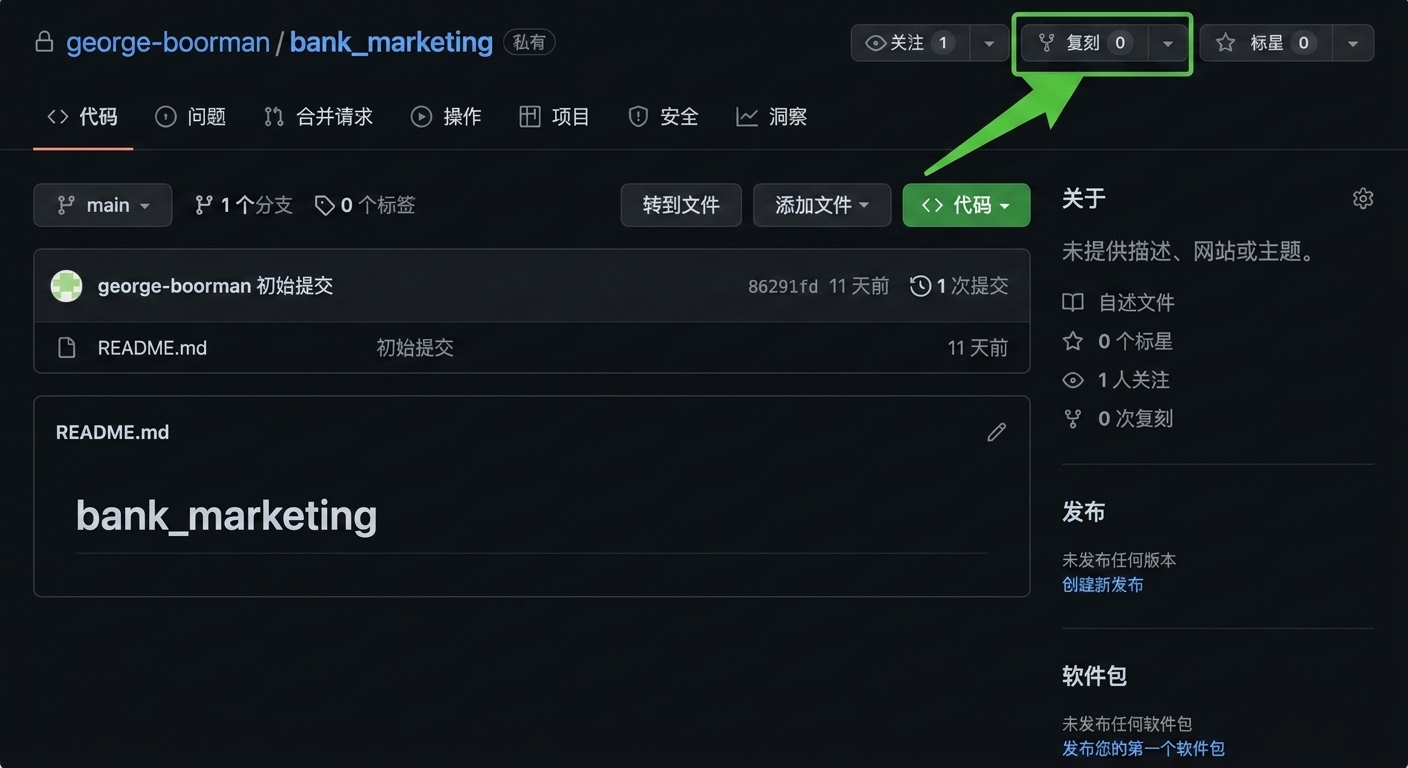
Task: Open repository settings gear beside 关于
Action: pos(1363,198)
